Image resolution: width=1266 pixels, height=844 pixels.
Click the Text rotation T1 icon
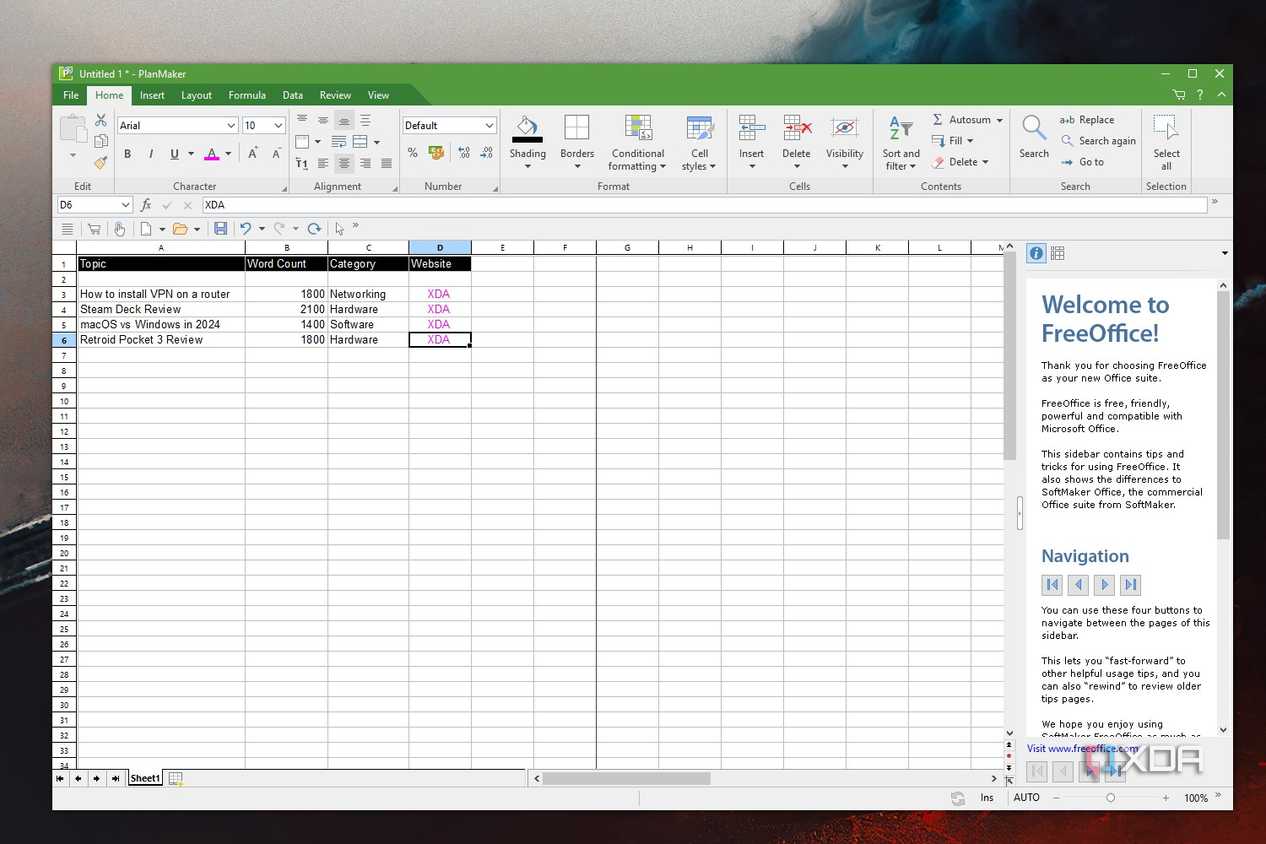point(302,163)
